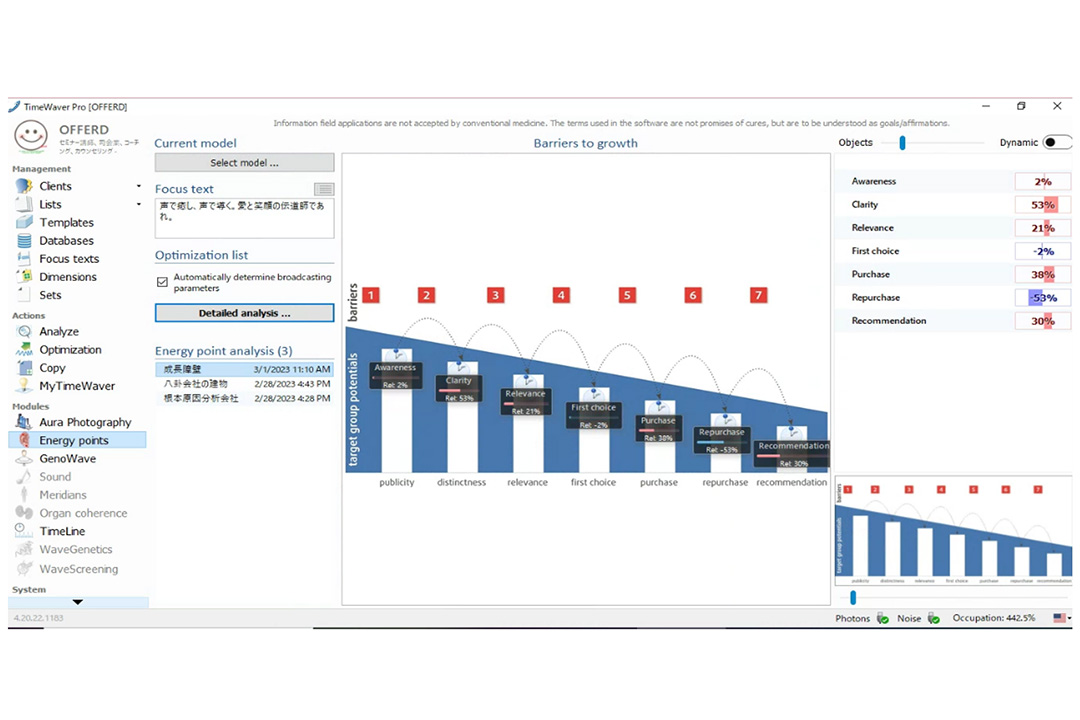
Task: Click the Focus text keyboard icon
Action: click(x=324, y=189)
